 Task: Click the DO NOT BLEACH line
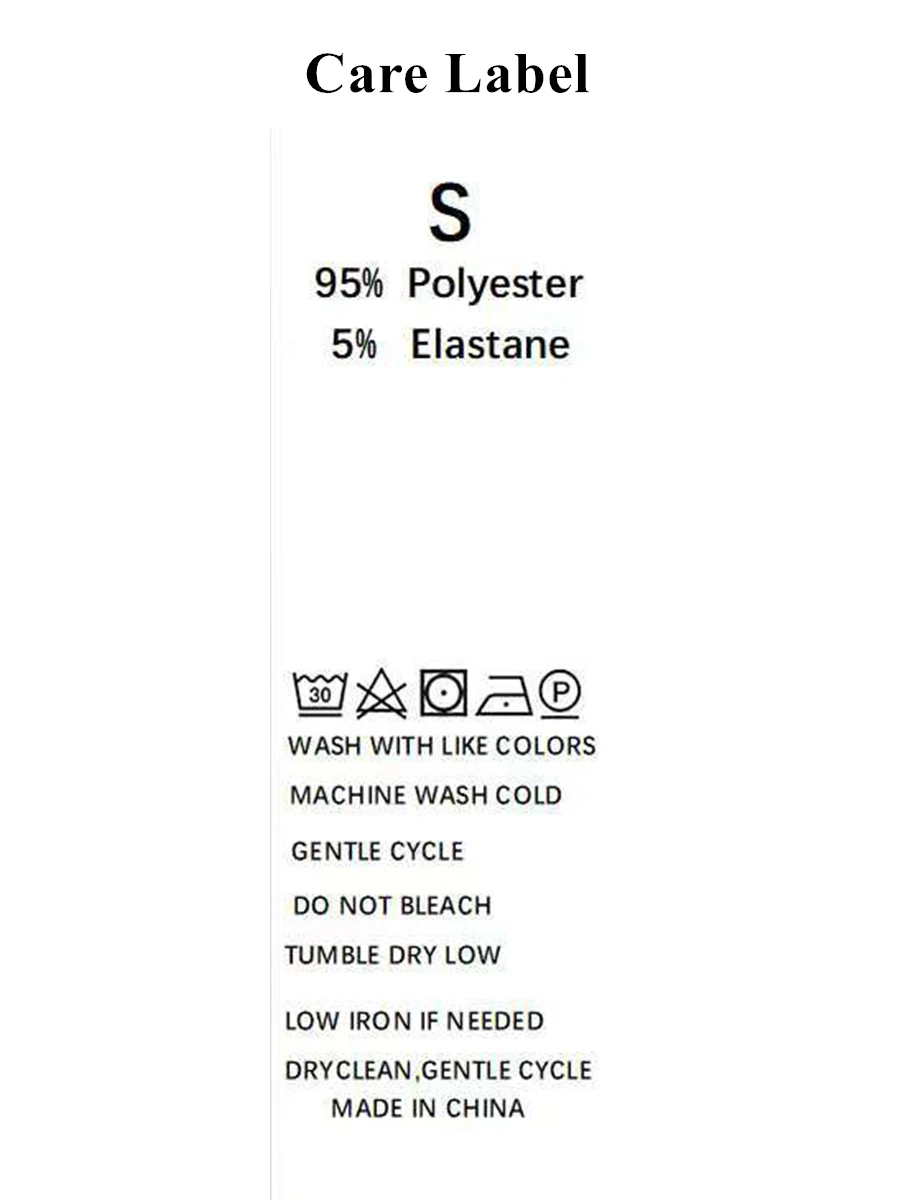point(392,906)
